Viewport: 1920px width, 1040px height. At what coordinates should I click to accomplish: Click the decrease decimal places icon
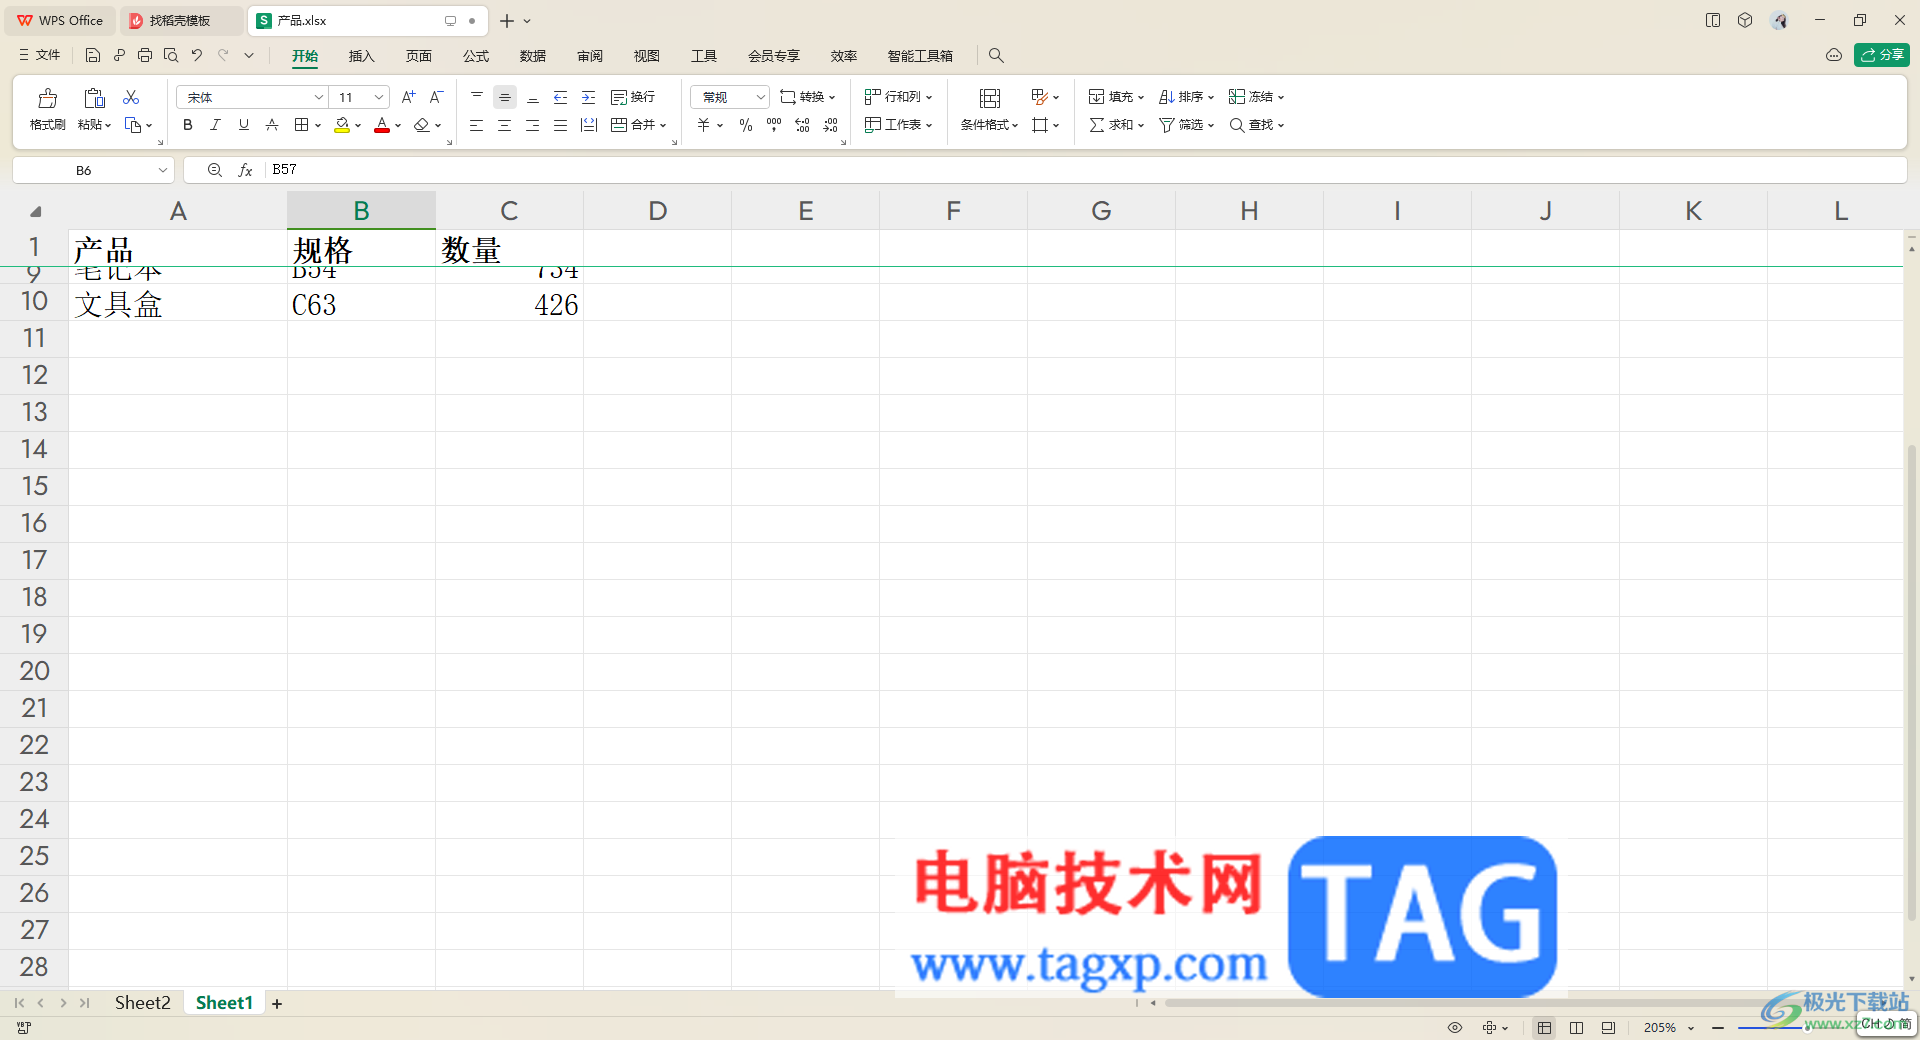pos(830,125)
